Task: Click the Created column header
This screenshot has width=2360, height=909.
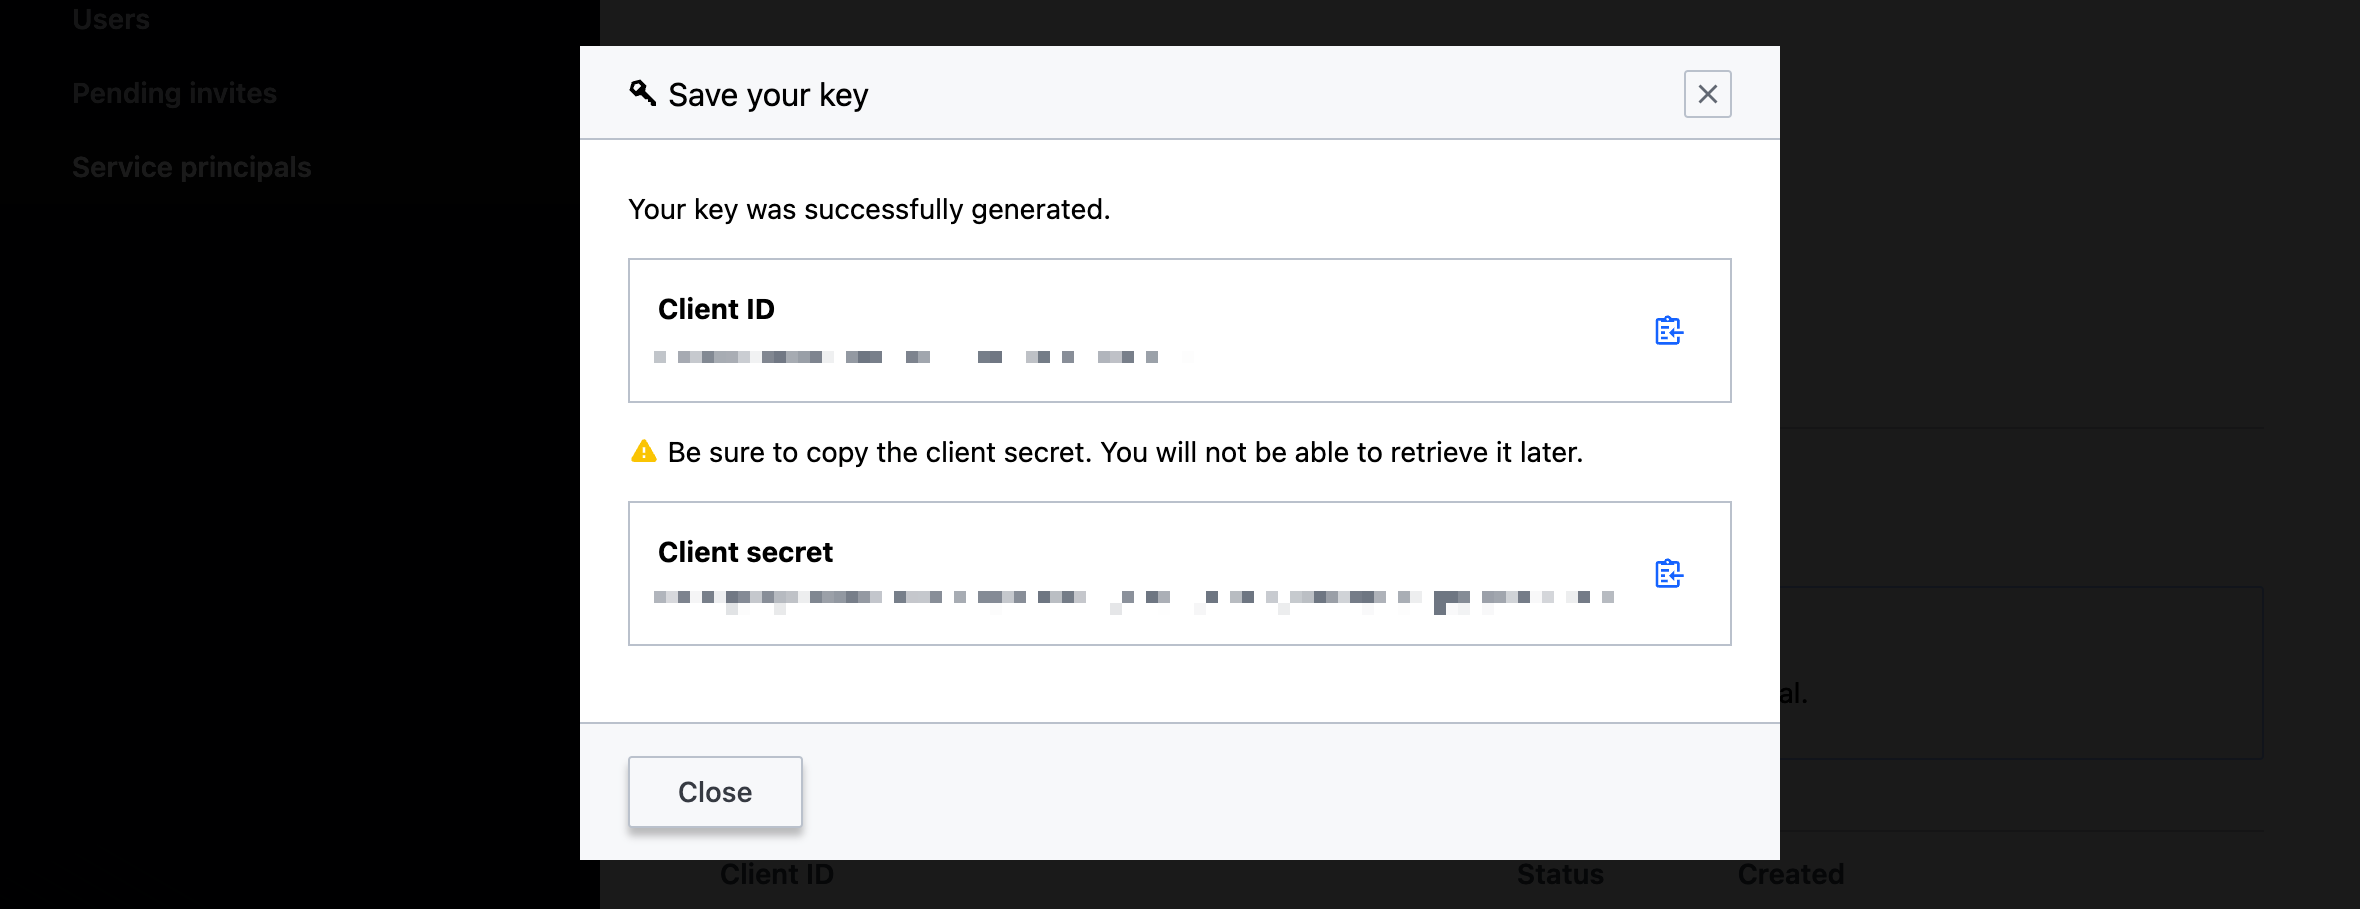Action: [1791, 874]
